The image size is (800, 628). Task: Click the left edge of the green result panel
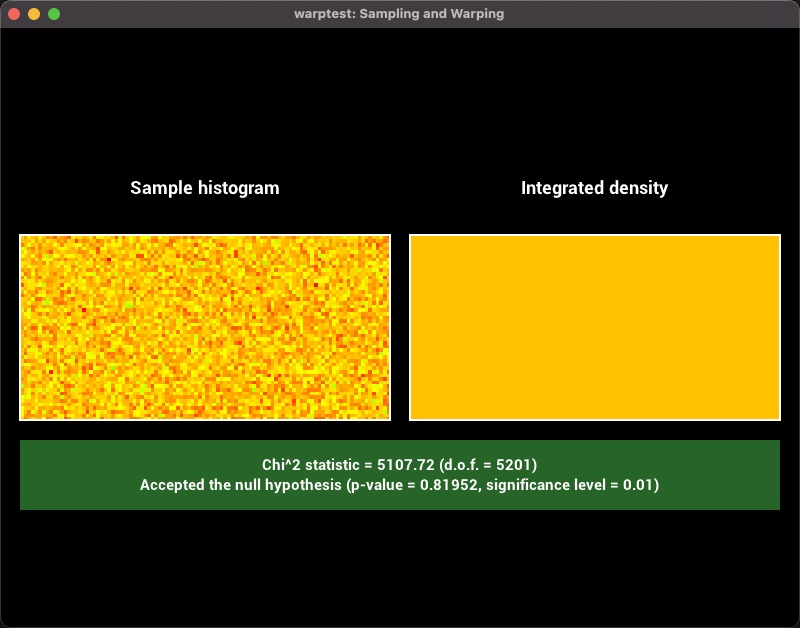pos(25,475)
